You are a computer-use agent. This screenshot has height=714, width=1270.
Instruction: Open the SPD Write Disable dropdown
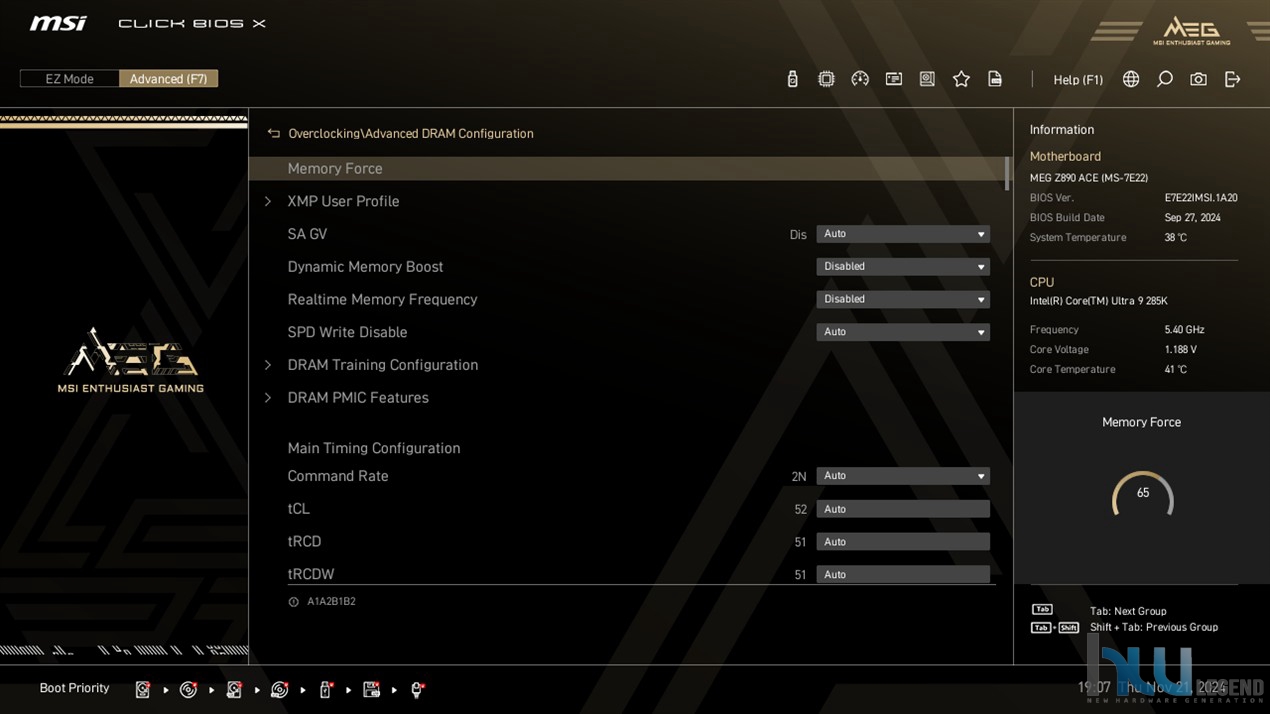click(x=903, y=332)
